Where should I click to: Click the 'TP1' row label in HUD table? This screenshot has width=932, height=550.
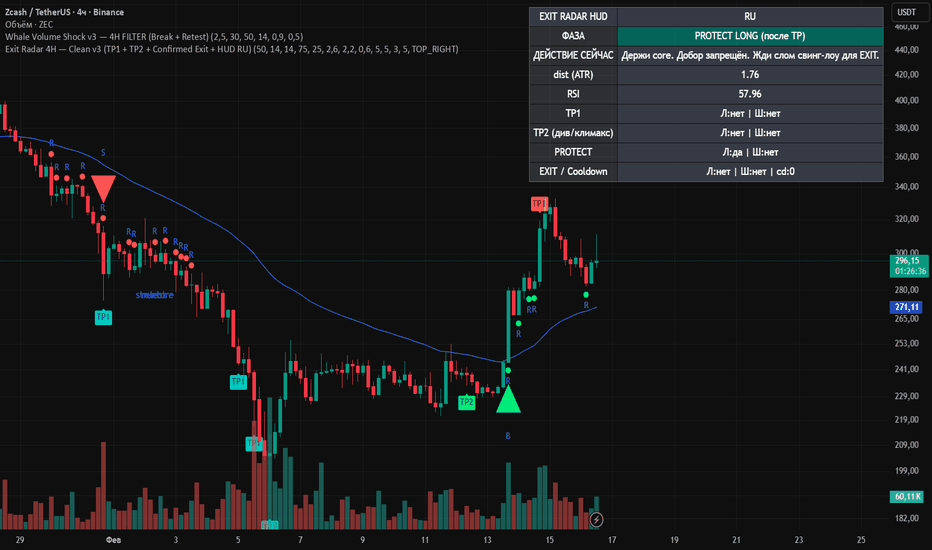click(x=574, y=113)
